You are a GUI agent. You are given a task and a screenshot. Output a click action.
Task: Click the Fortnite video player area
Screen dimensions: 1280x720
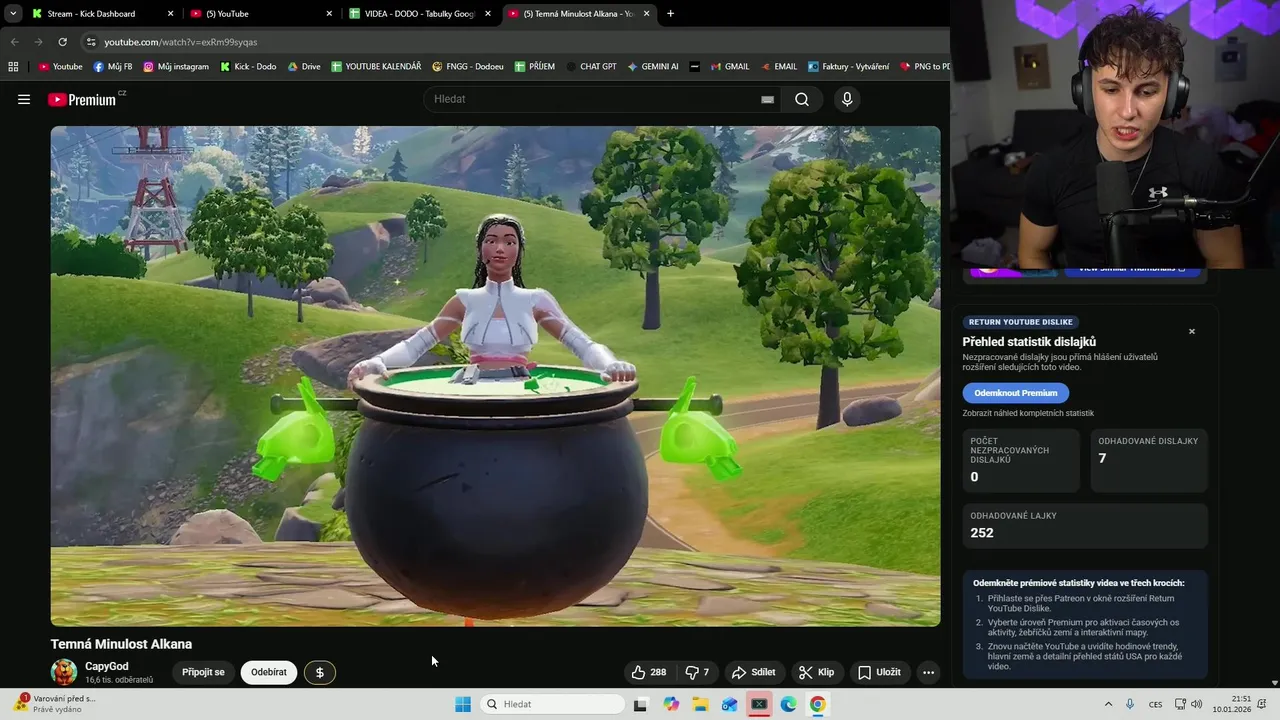tap(495, 376)
